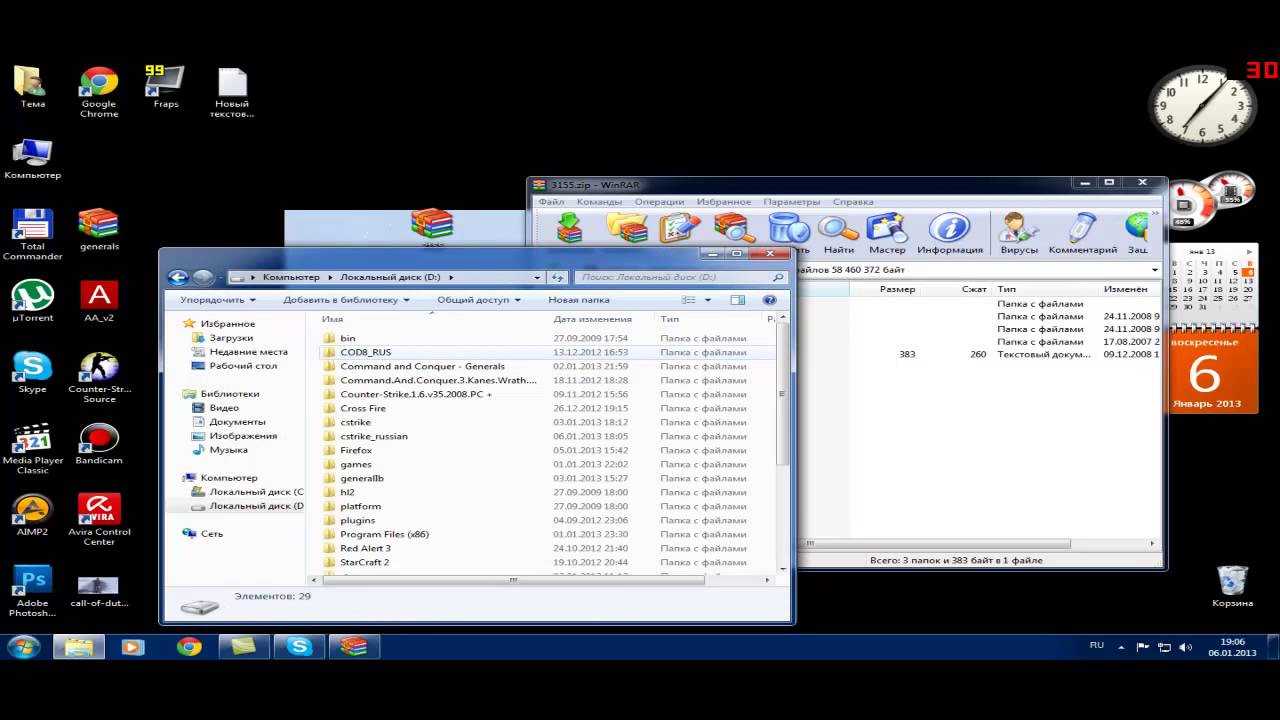Image resolution: width=1280 pixels, height=720 pixels.
Task: Open the Операции menu in WinRAR
Action: point(659,202)
